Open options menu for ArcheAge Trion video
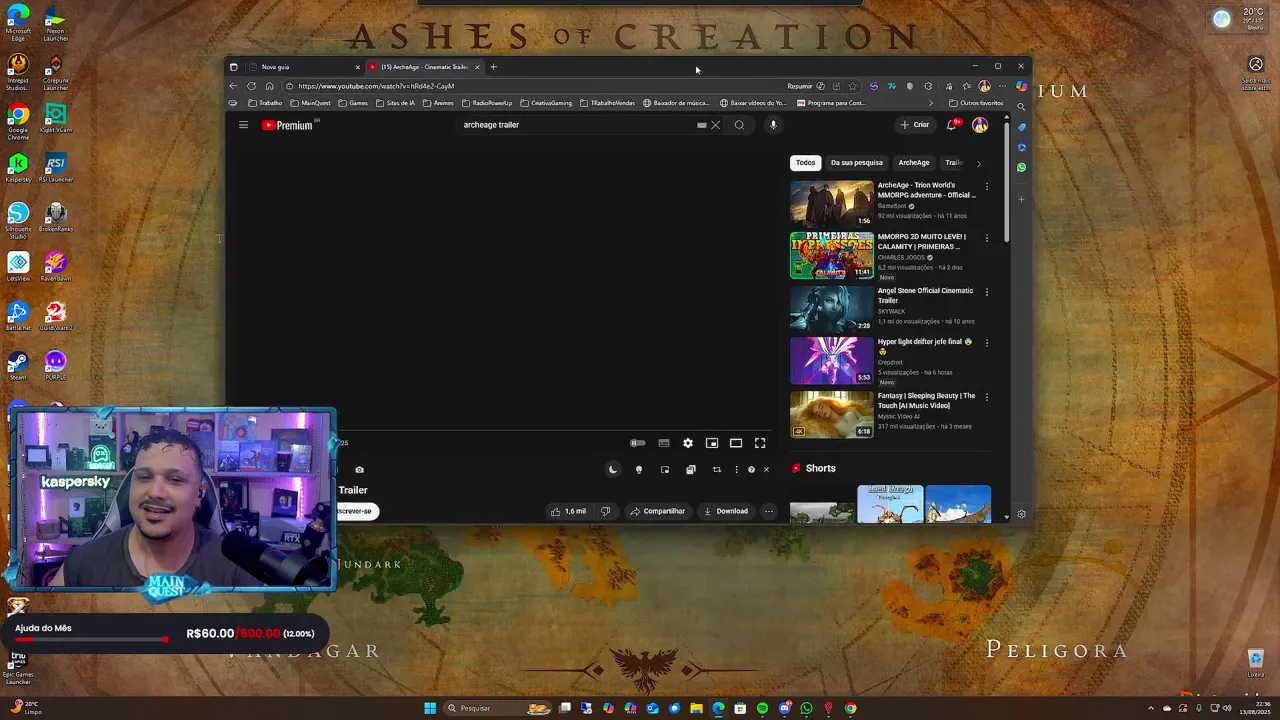Screen dimensions: 1280x720 pyautogui.click(x=987, y=186)
